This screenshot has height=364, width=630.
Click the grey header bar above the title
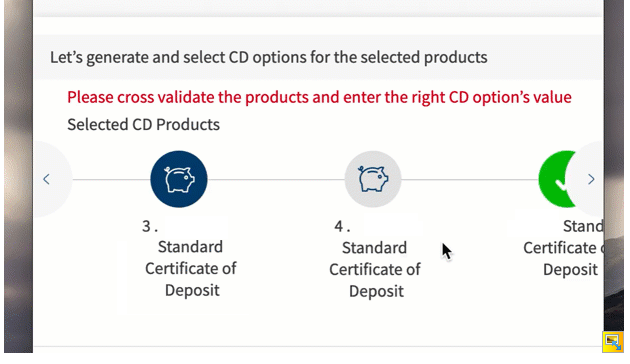(318, 8)
